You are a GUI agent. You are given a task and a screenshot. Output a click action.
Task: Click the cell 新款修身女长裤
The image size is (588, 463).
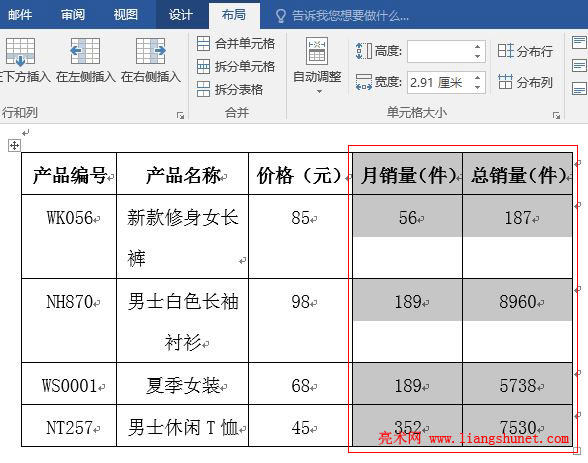183,237
